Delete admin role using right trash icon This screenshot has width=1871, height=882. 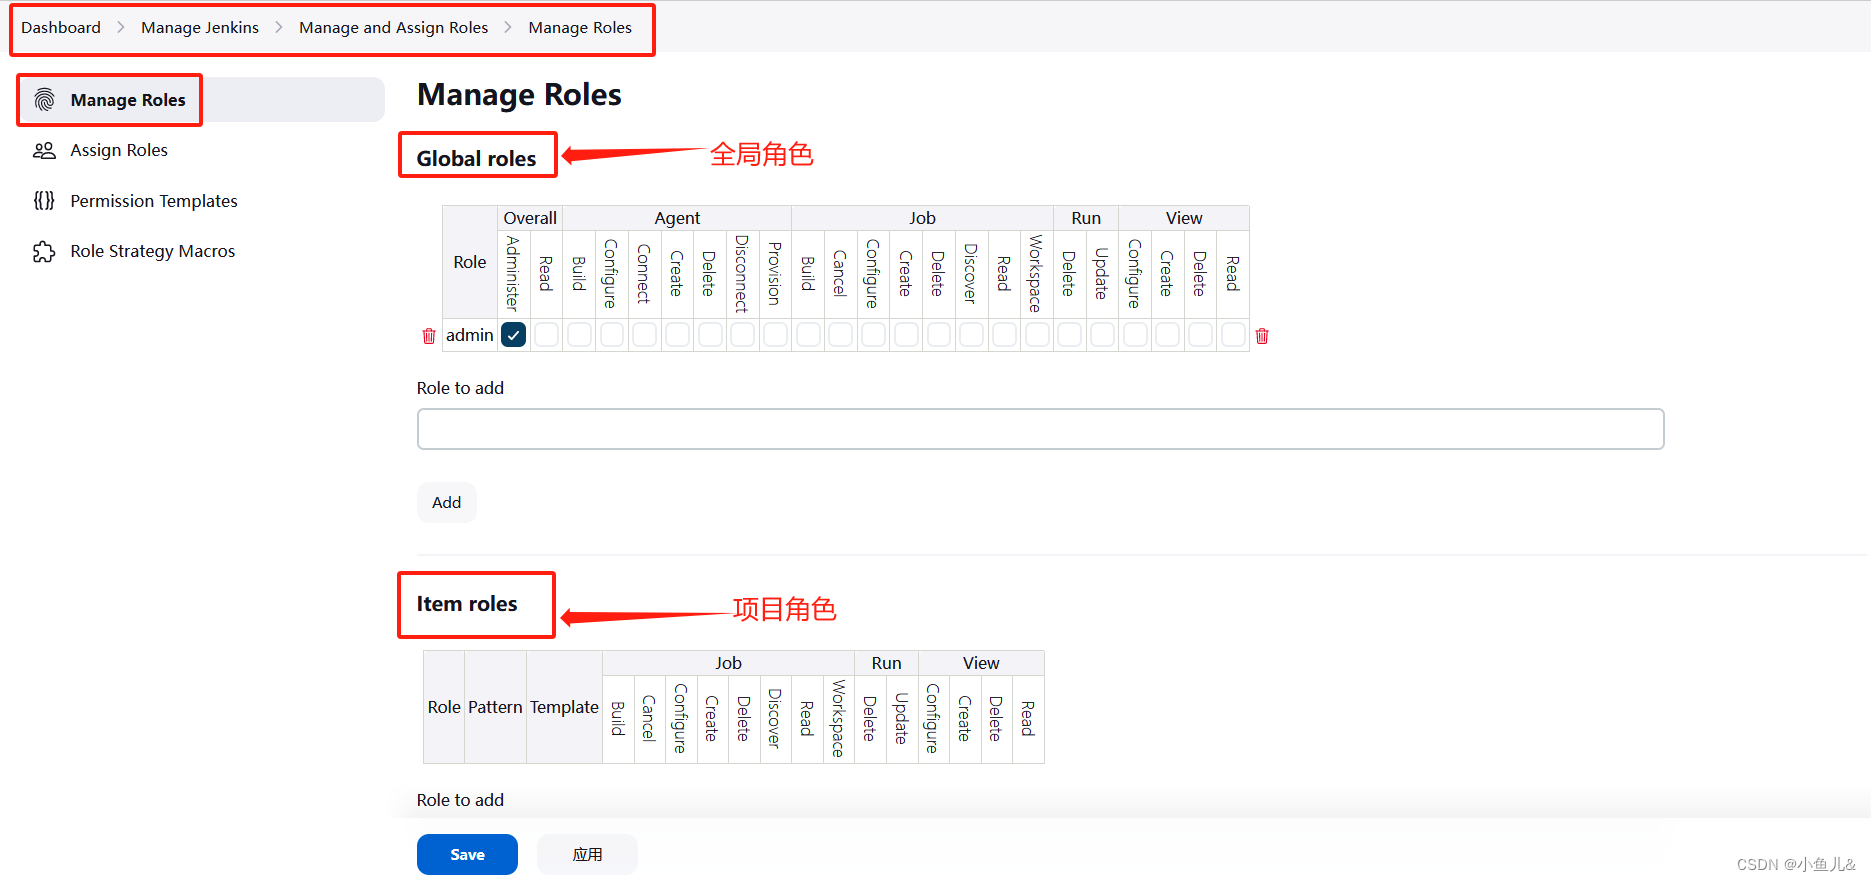coord(1262,336)
